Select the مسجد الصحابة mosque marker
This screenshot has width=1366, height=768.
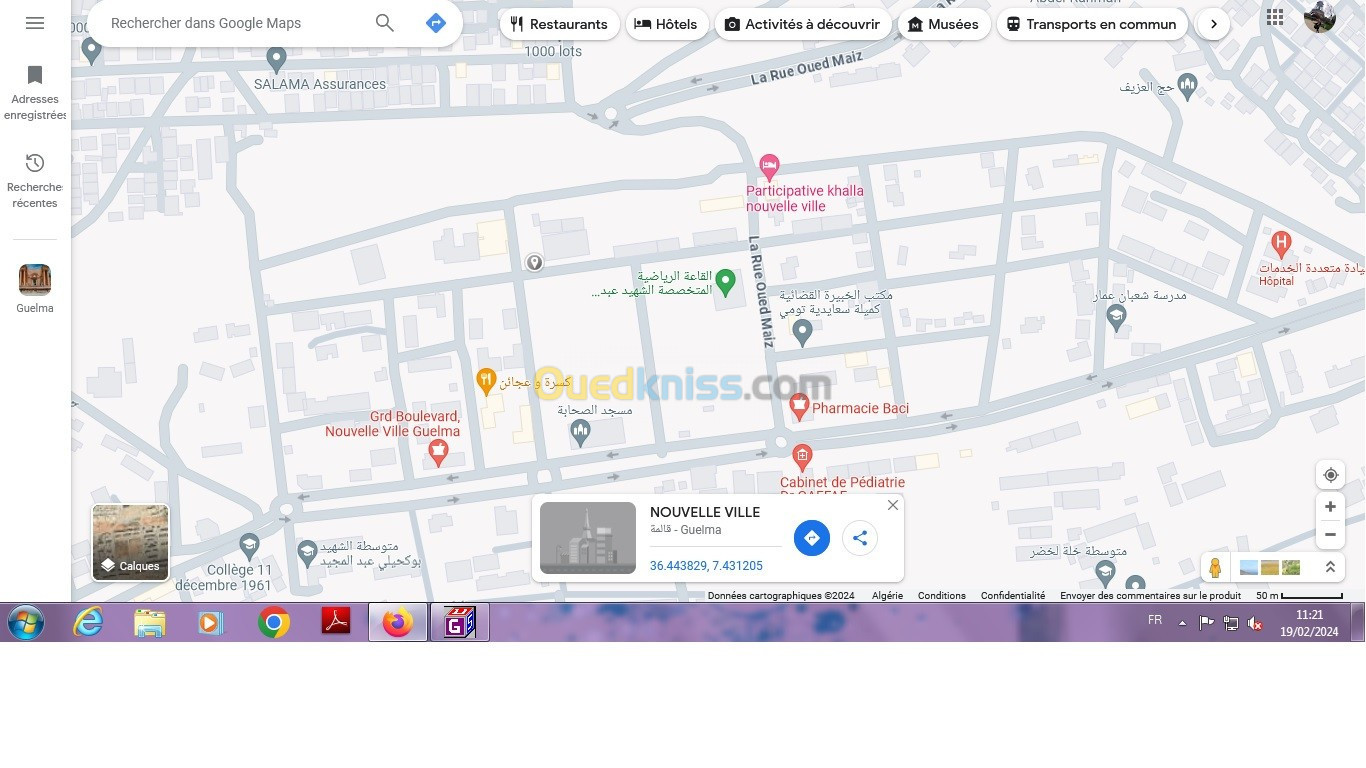pyautogui.click(x=580, y=433)
